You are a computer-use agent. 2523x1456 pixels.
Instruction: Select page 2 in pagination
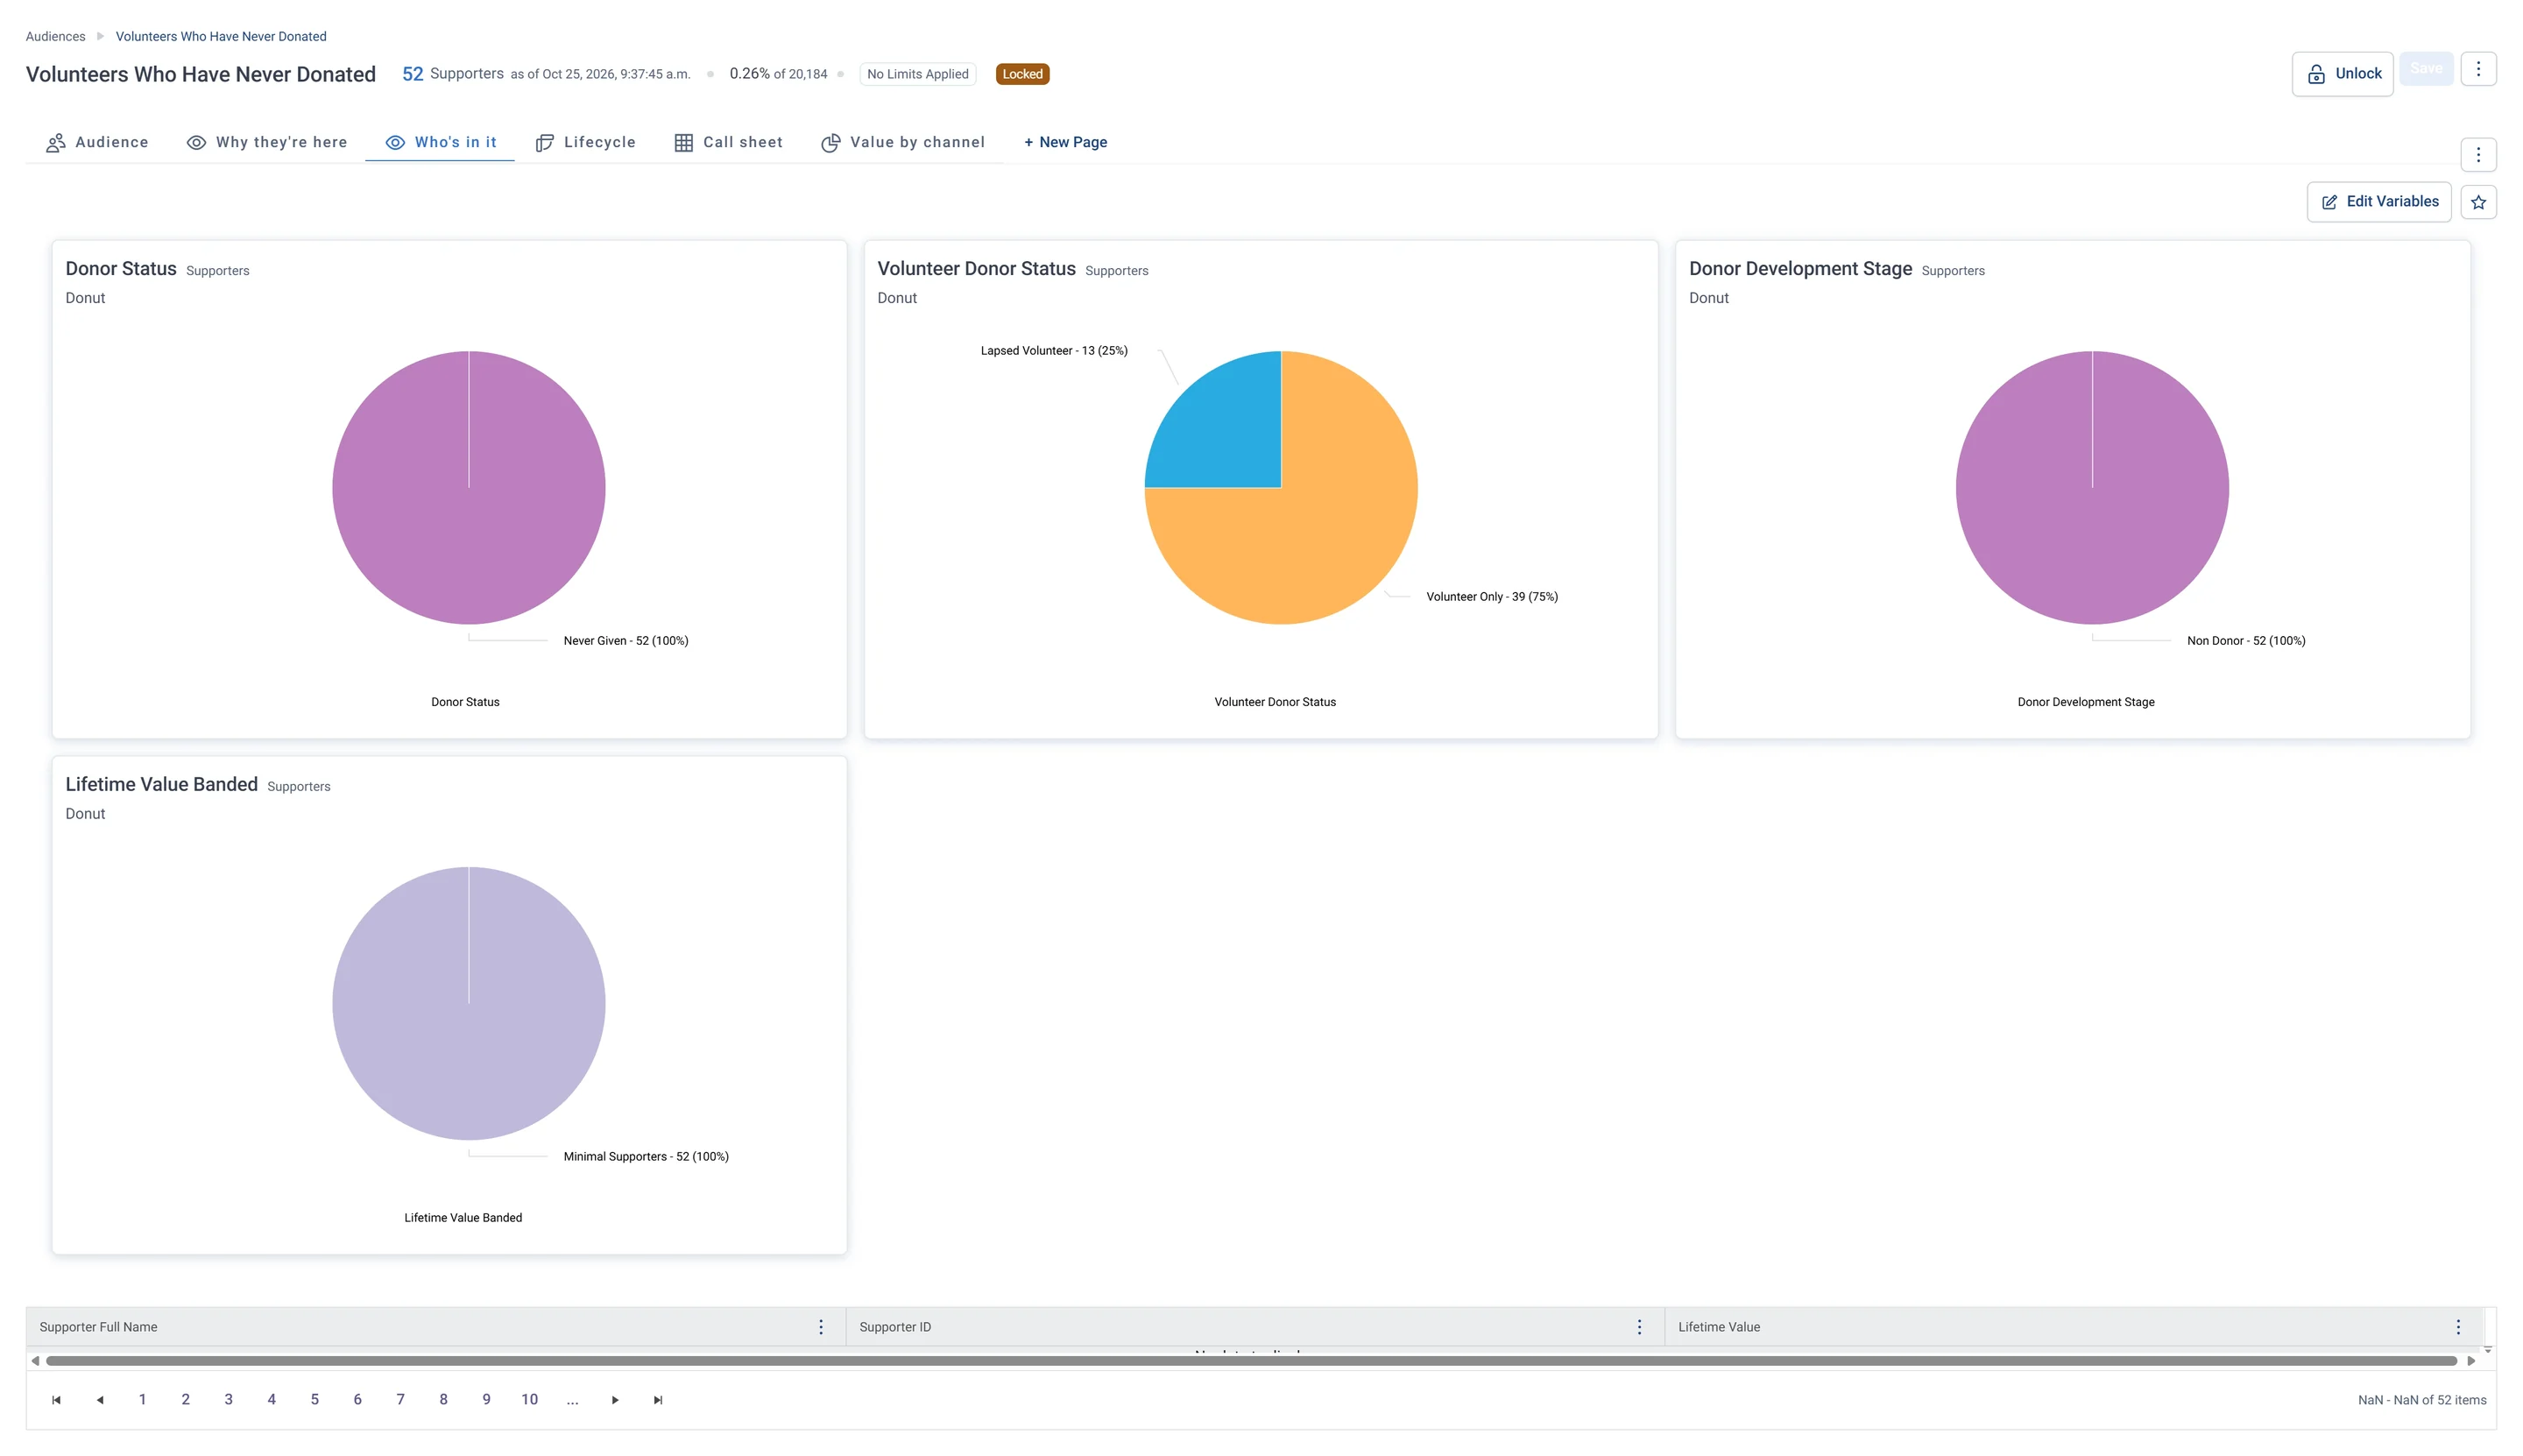(x=185, y=1400)
